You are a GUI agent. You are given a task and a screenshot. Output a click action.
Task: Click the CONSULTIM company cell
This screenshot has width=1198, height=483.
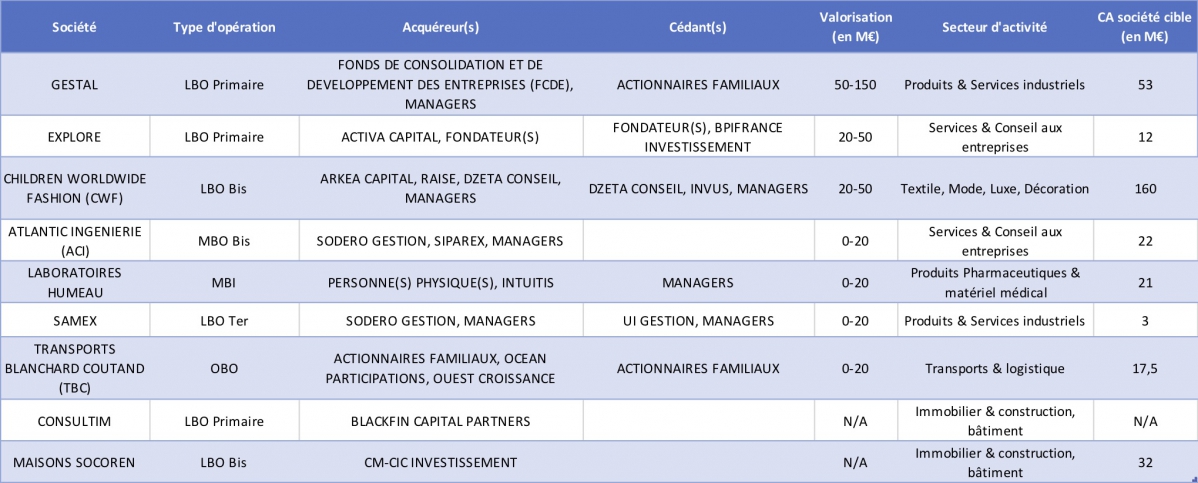[74, 421]
